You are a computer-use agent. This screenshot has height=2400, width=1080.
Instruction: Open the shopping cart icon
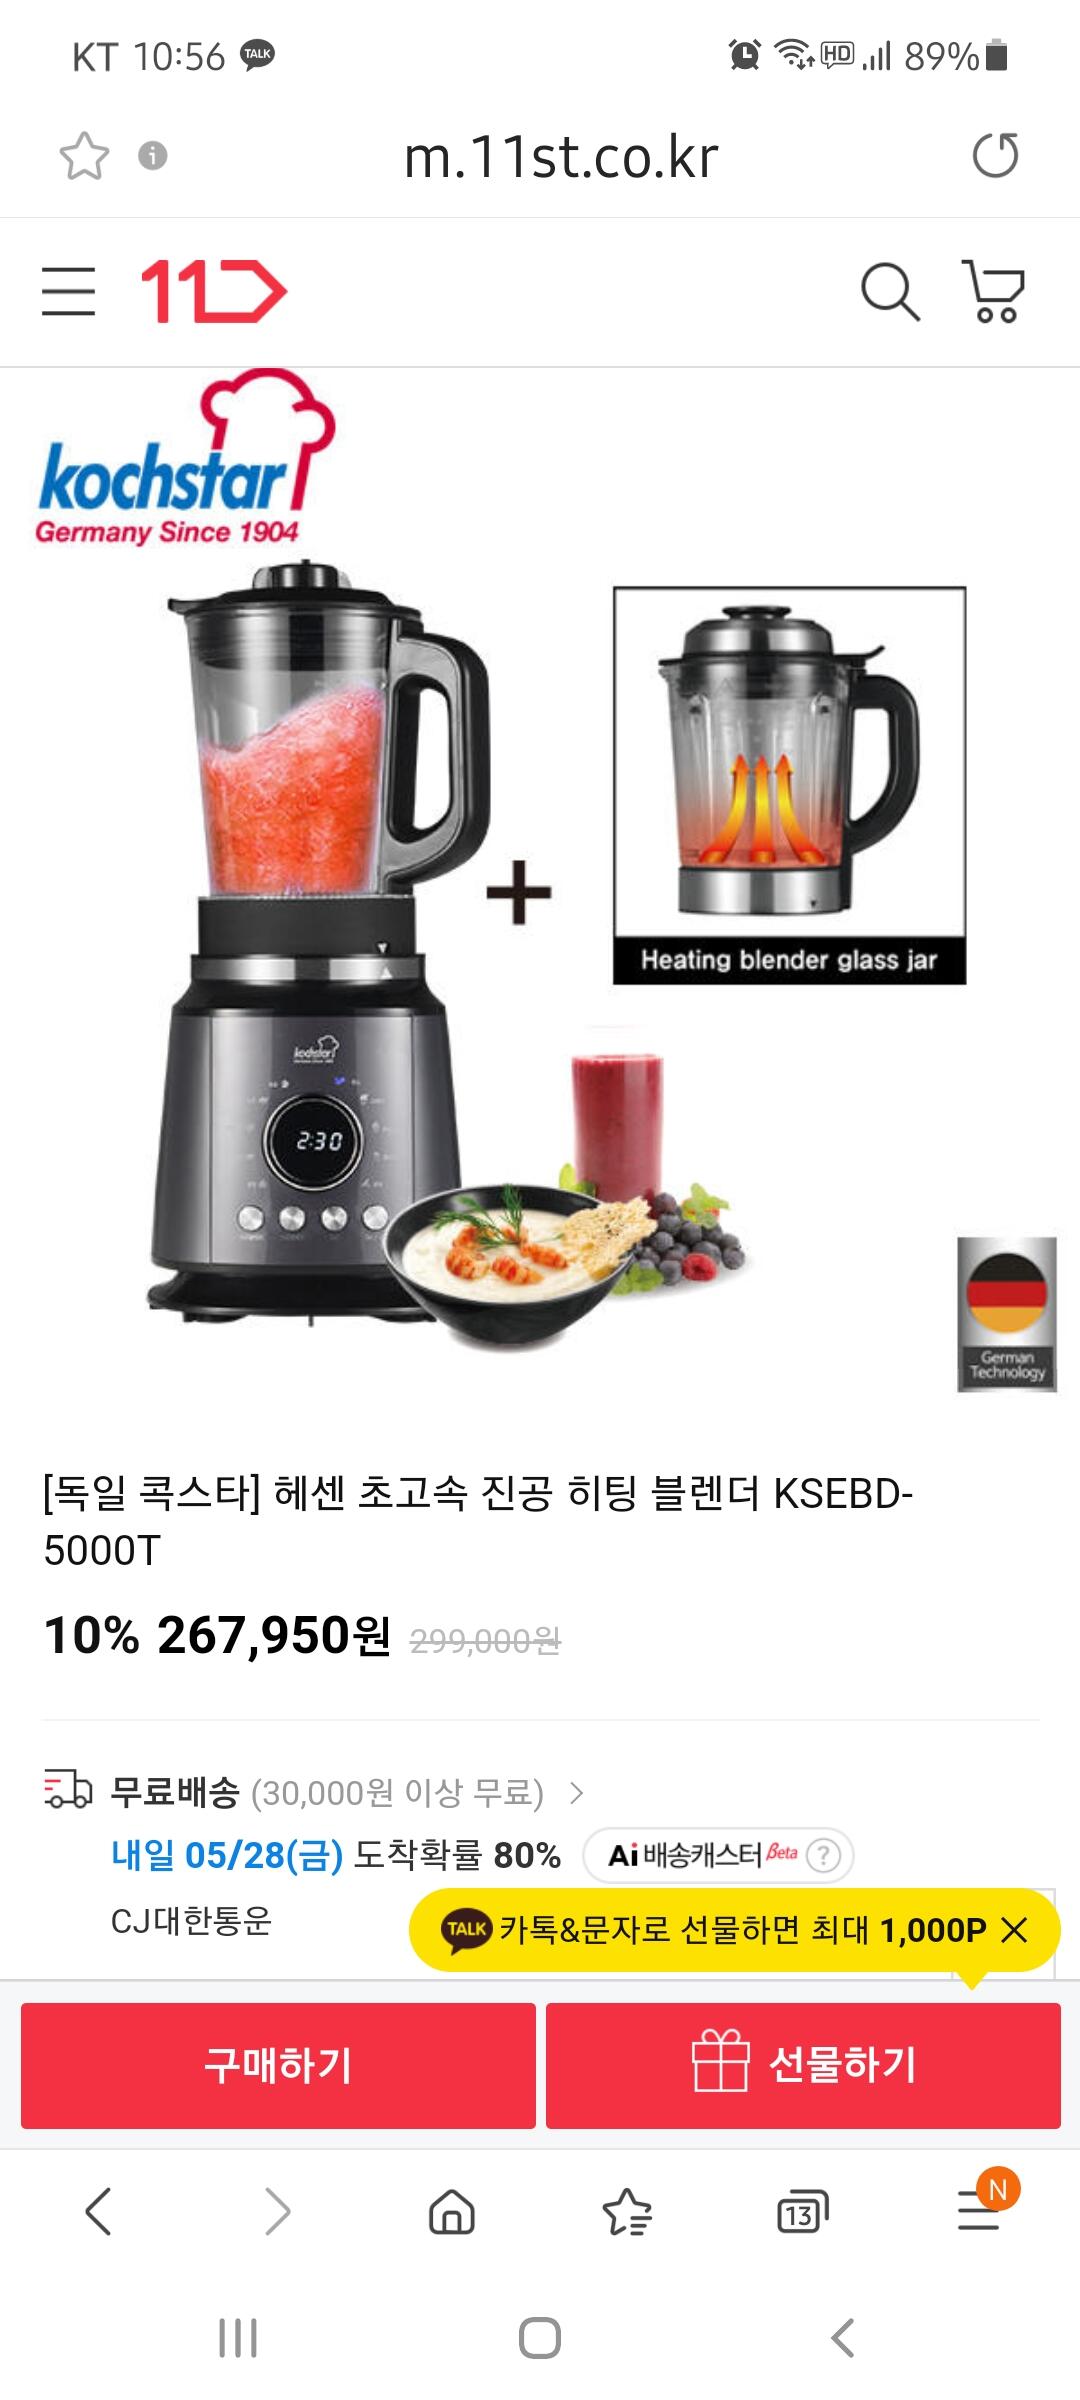pyautogui.click(x=993, y=292)
